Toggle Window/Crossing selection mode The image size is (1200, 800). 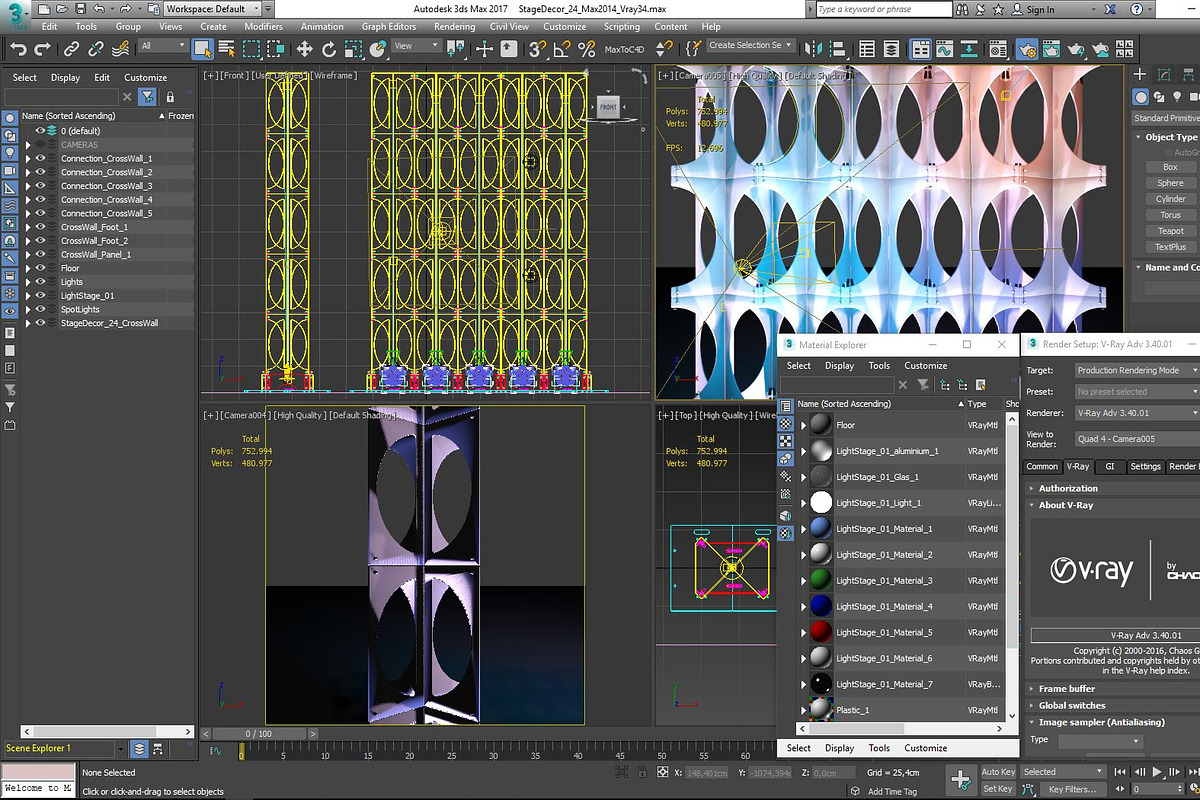[x=276, y=48]
